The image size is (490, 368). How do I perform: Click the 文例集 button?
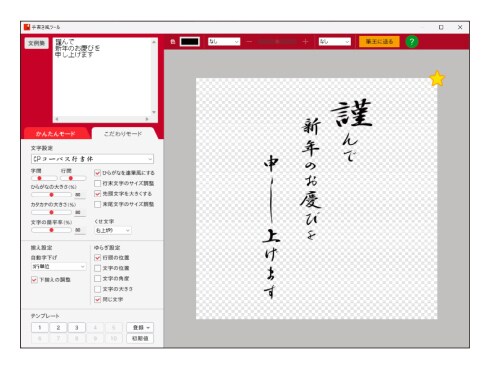pyautogui.click(x=37, y=43)
